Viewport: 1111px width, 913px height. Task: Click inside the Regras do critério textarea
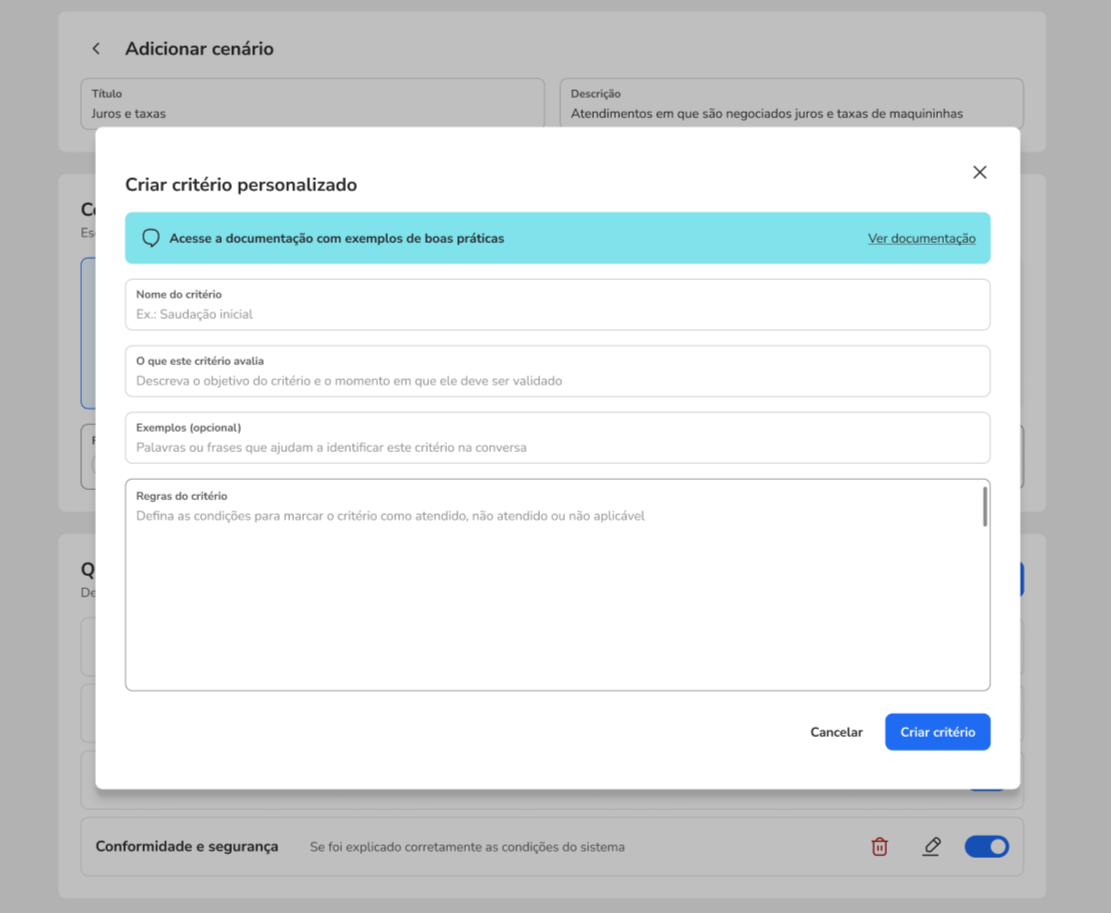557,585
